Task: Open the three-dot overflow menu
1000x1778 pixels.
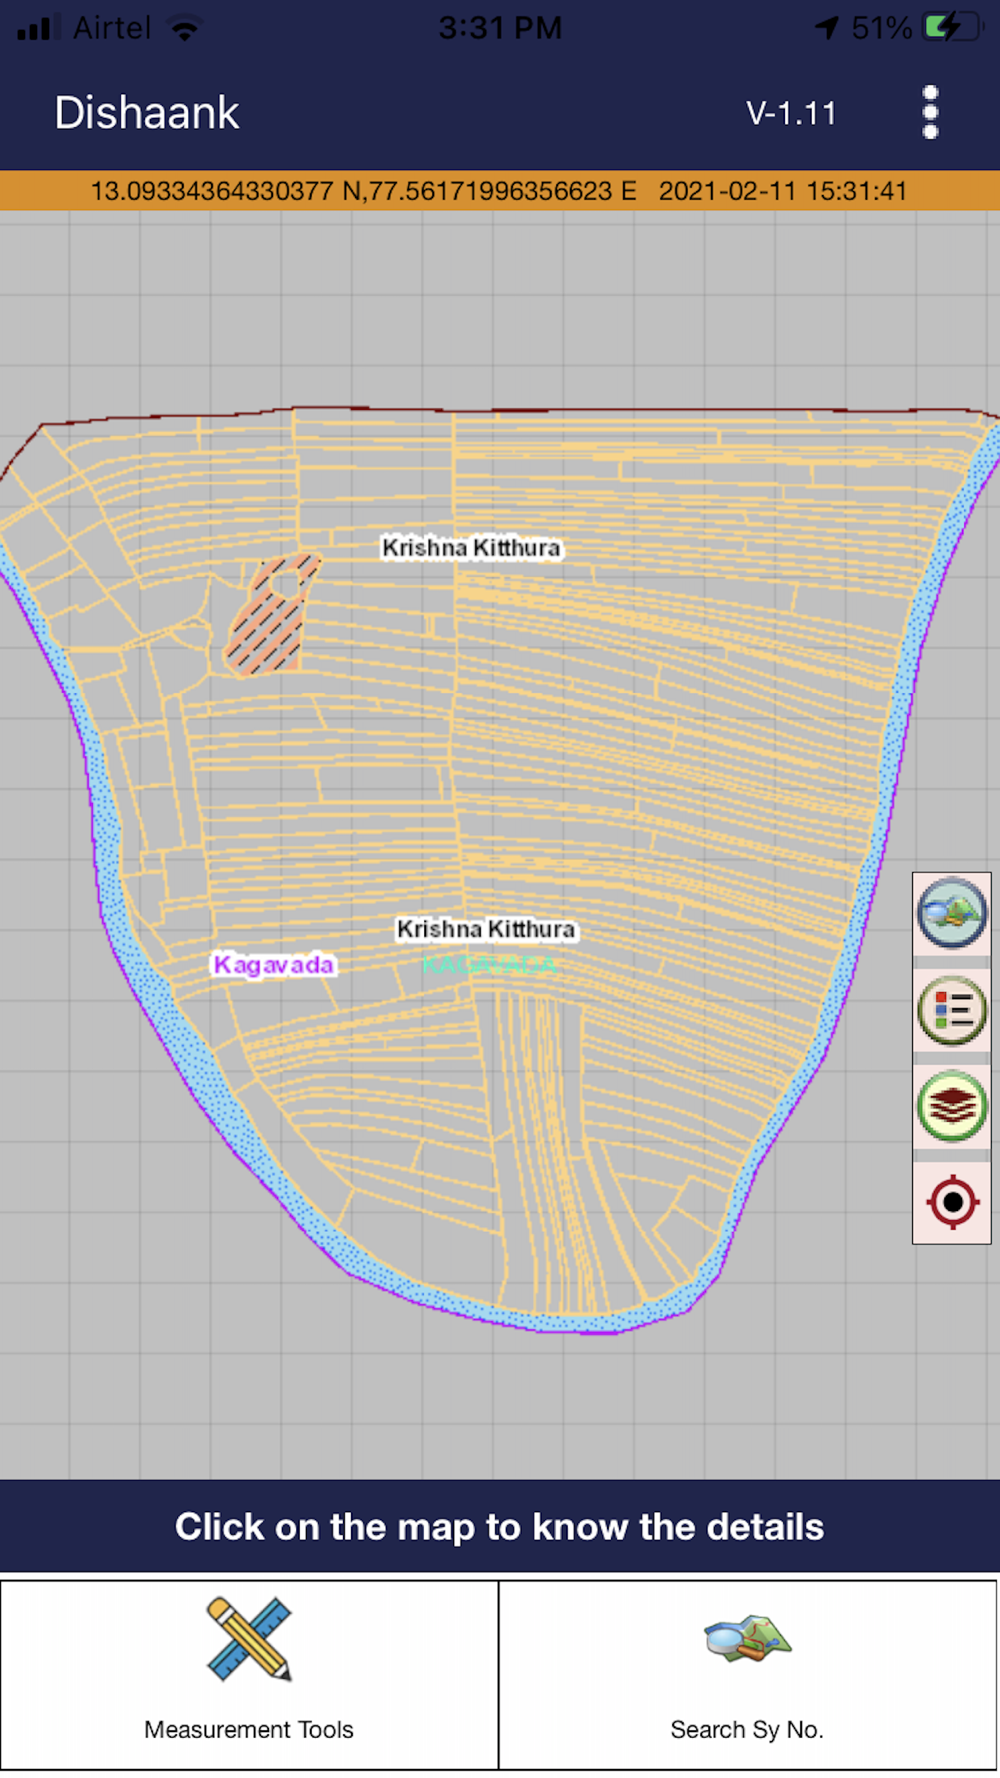Action: point(930,112)
